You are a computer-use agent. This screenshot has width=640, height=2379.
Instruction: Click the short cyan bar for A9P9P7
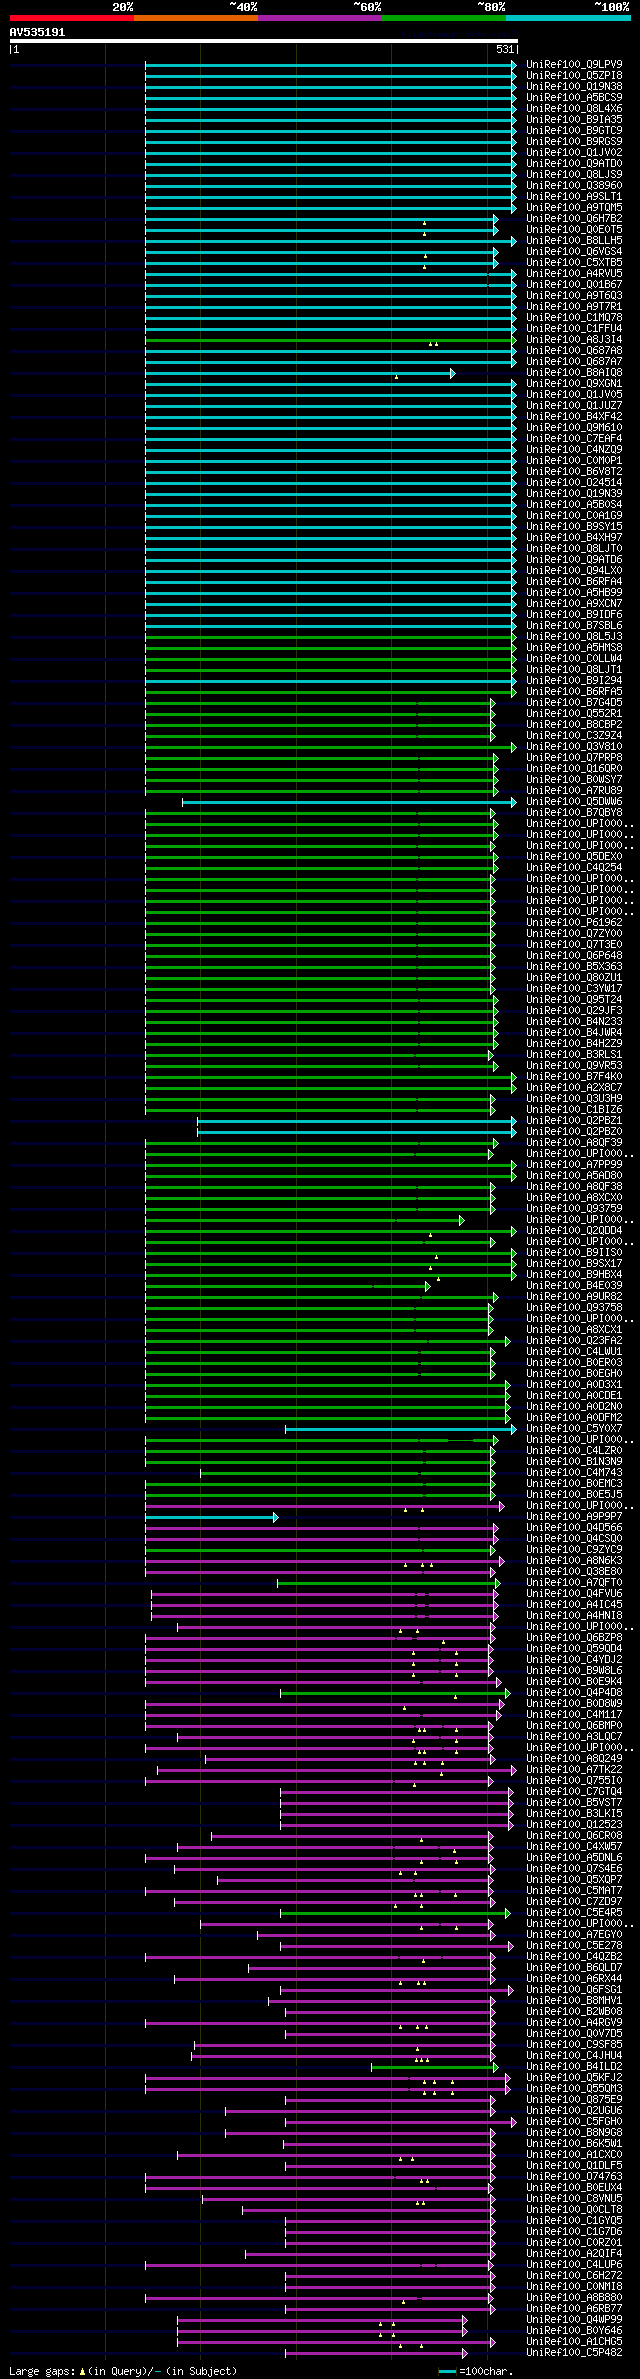(211, 1517)
